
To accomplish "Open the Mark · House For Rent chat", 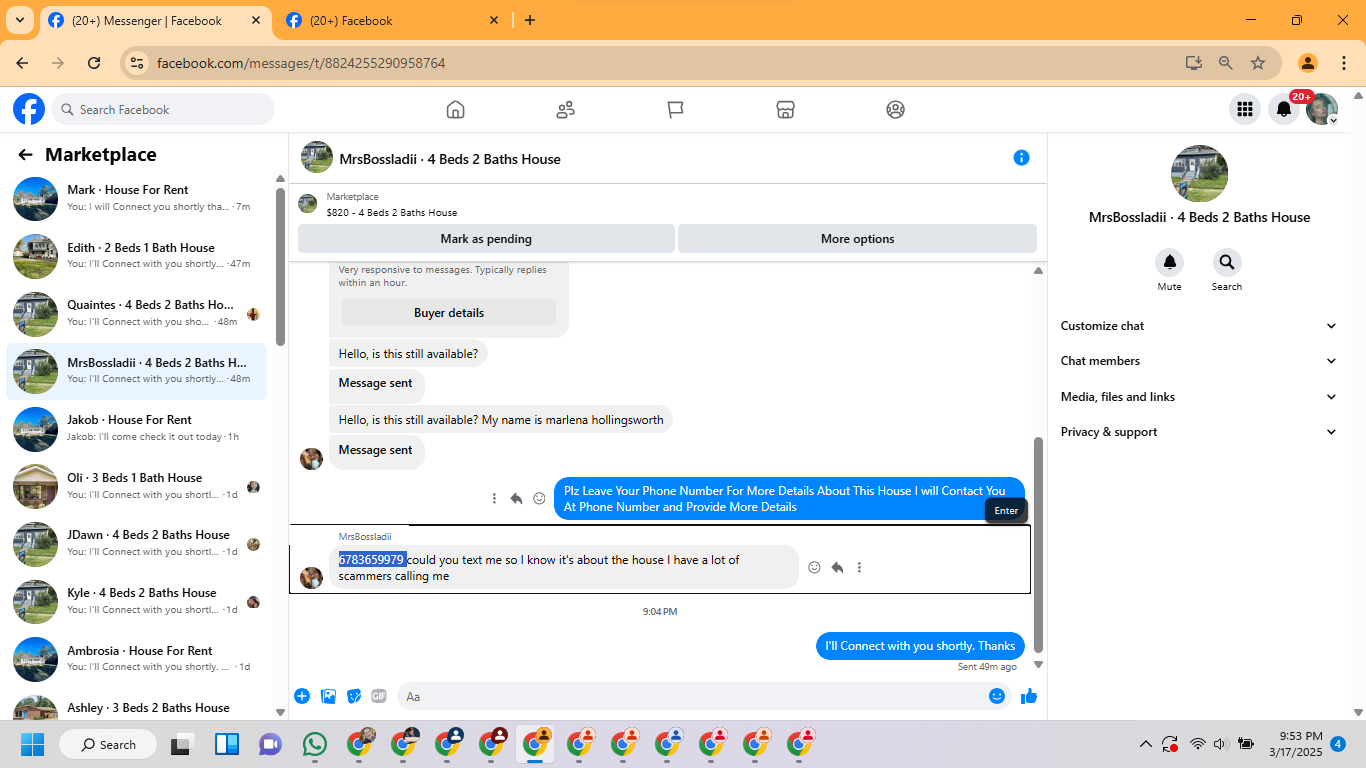I will point(137,198).
